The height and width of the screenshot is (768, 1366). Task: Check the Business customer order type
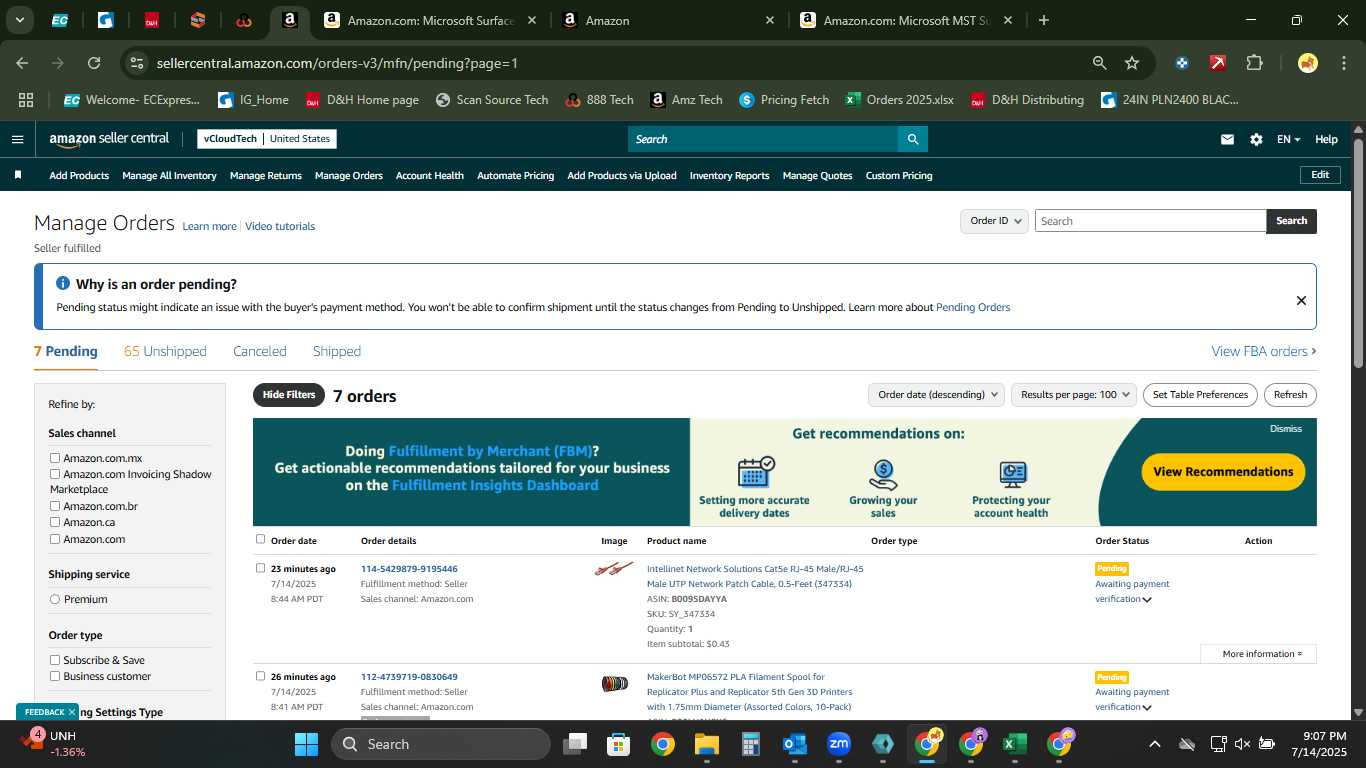coord(55,676)
